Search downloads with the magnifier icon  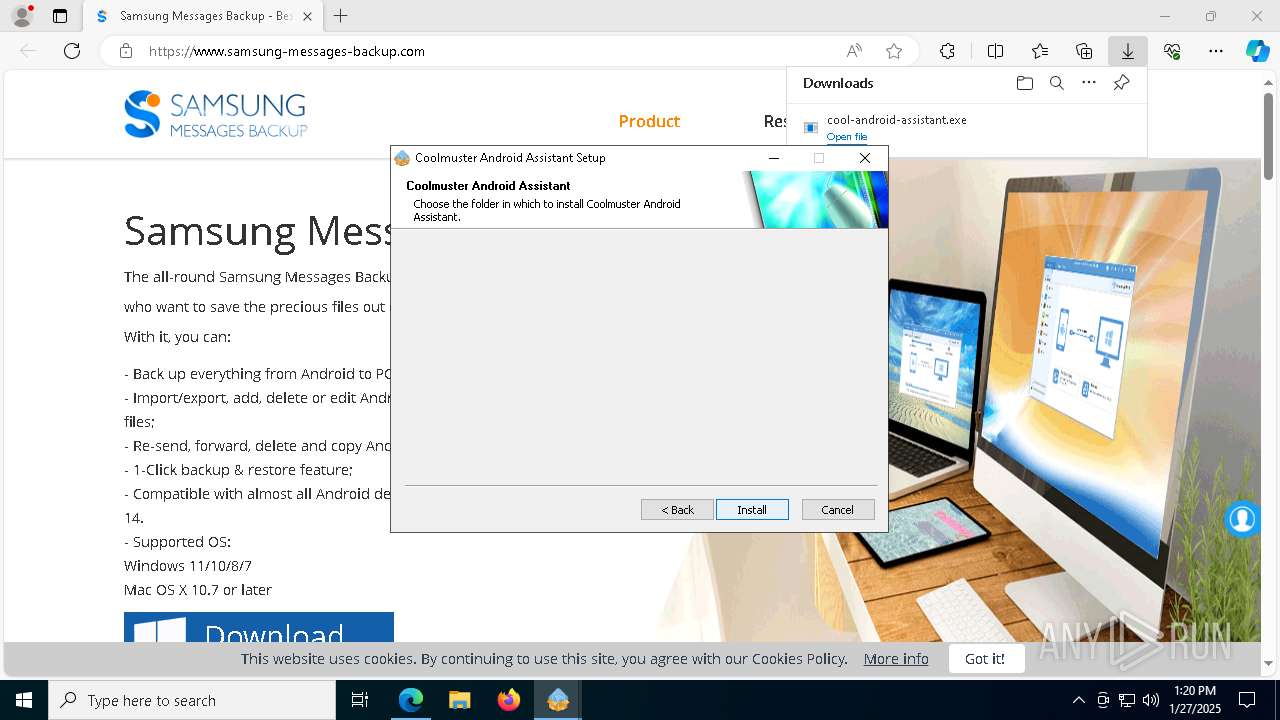pos(1056,83)
